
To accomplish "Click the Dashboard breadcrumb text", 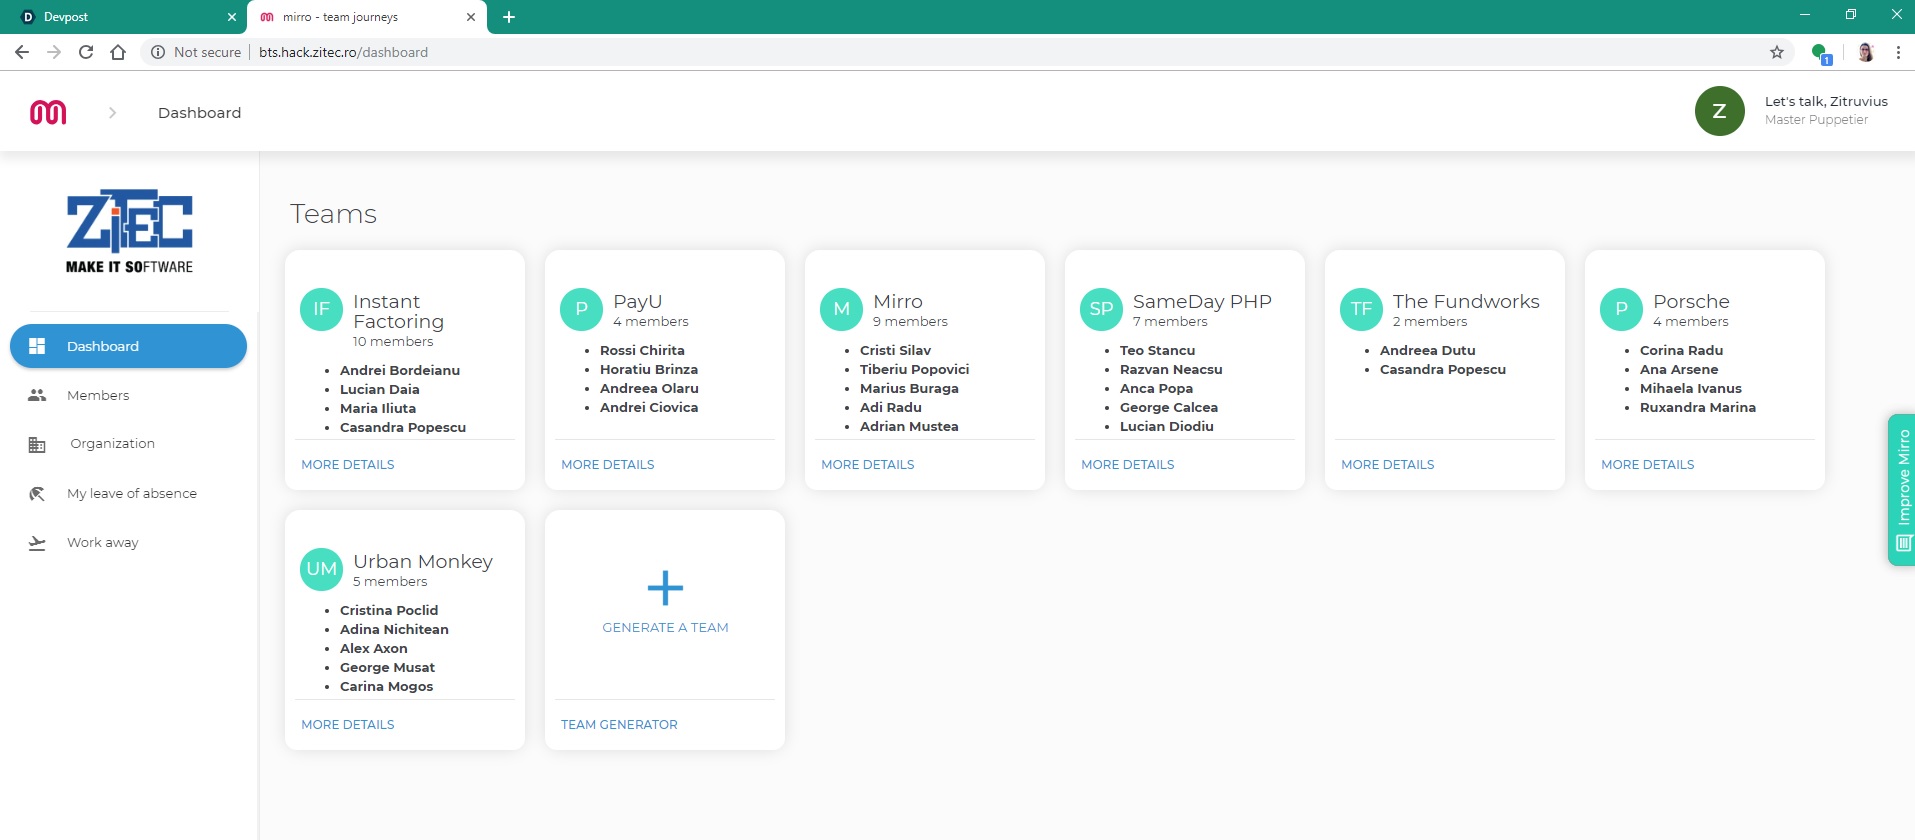I will point(199,113).
